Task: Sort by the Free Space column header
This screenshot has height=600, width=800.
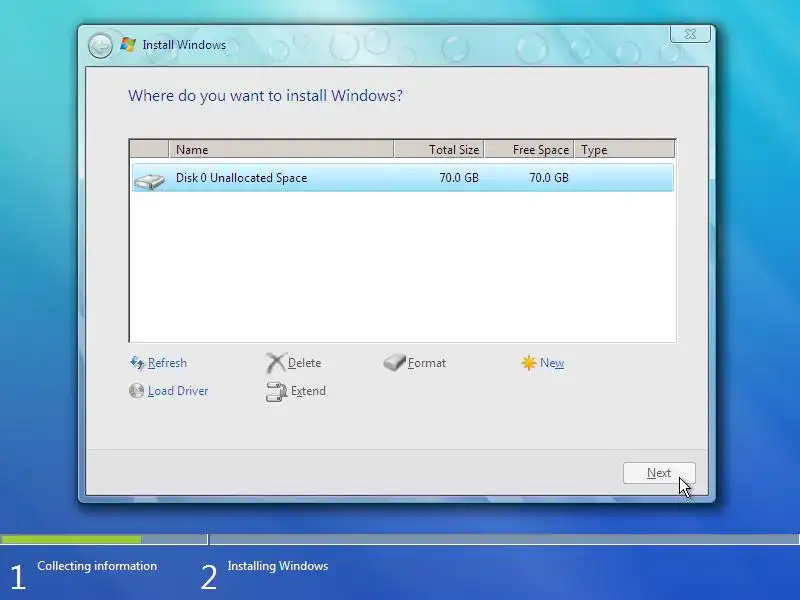Action: [530, 149]
